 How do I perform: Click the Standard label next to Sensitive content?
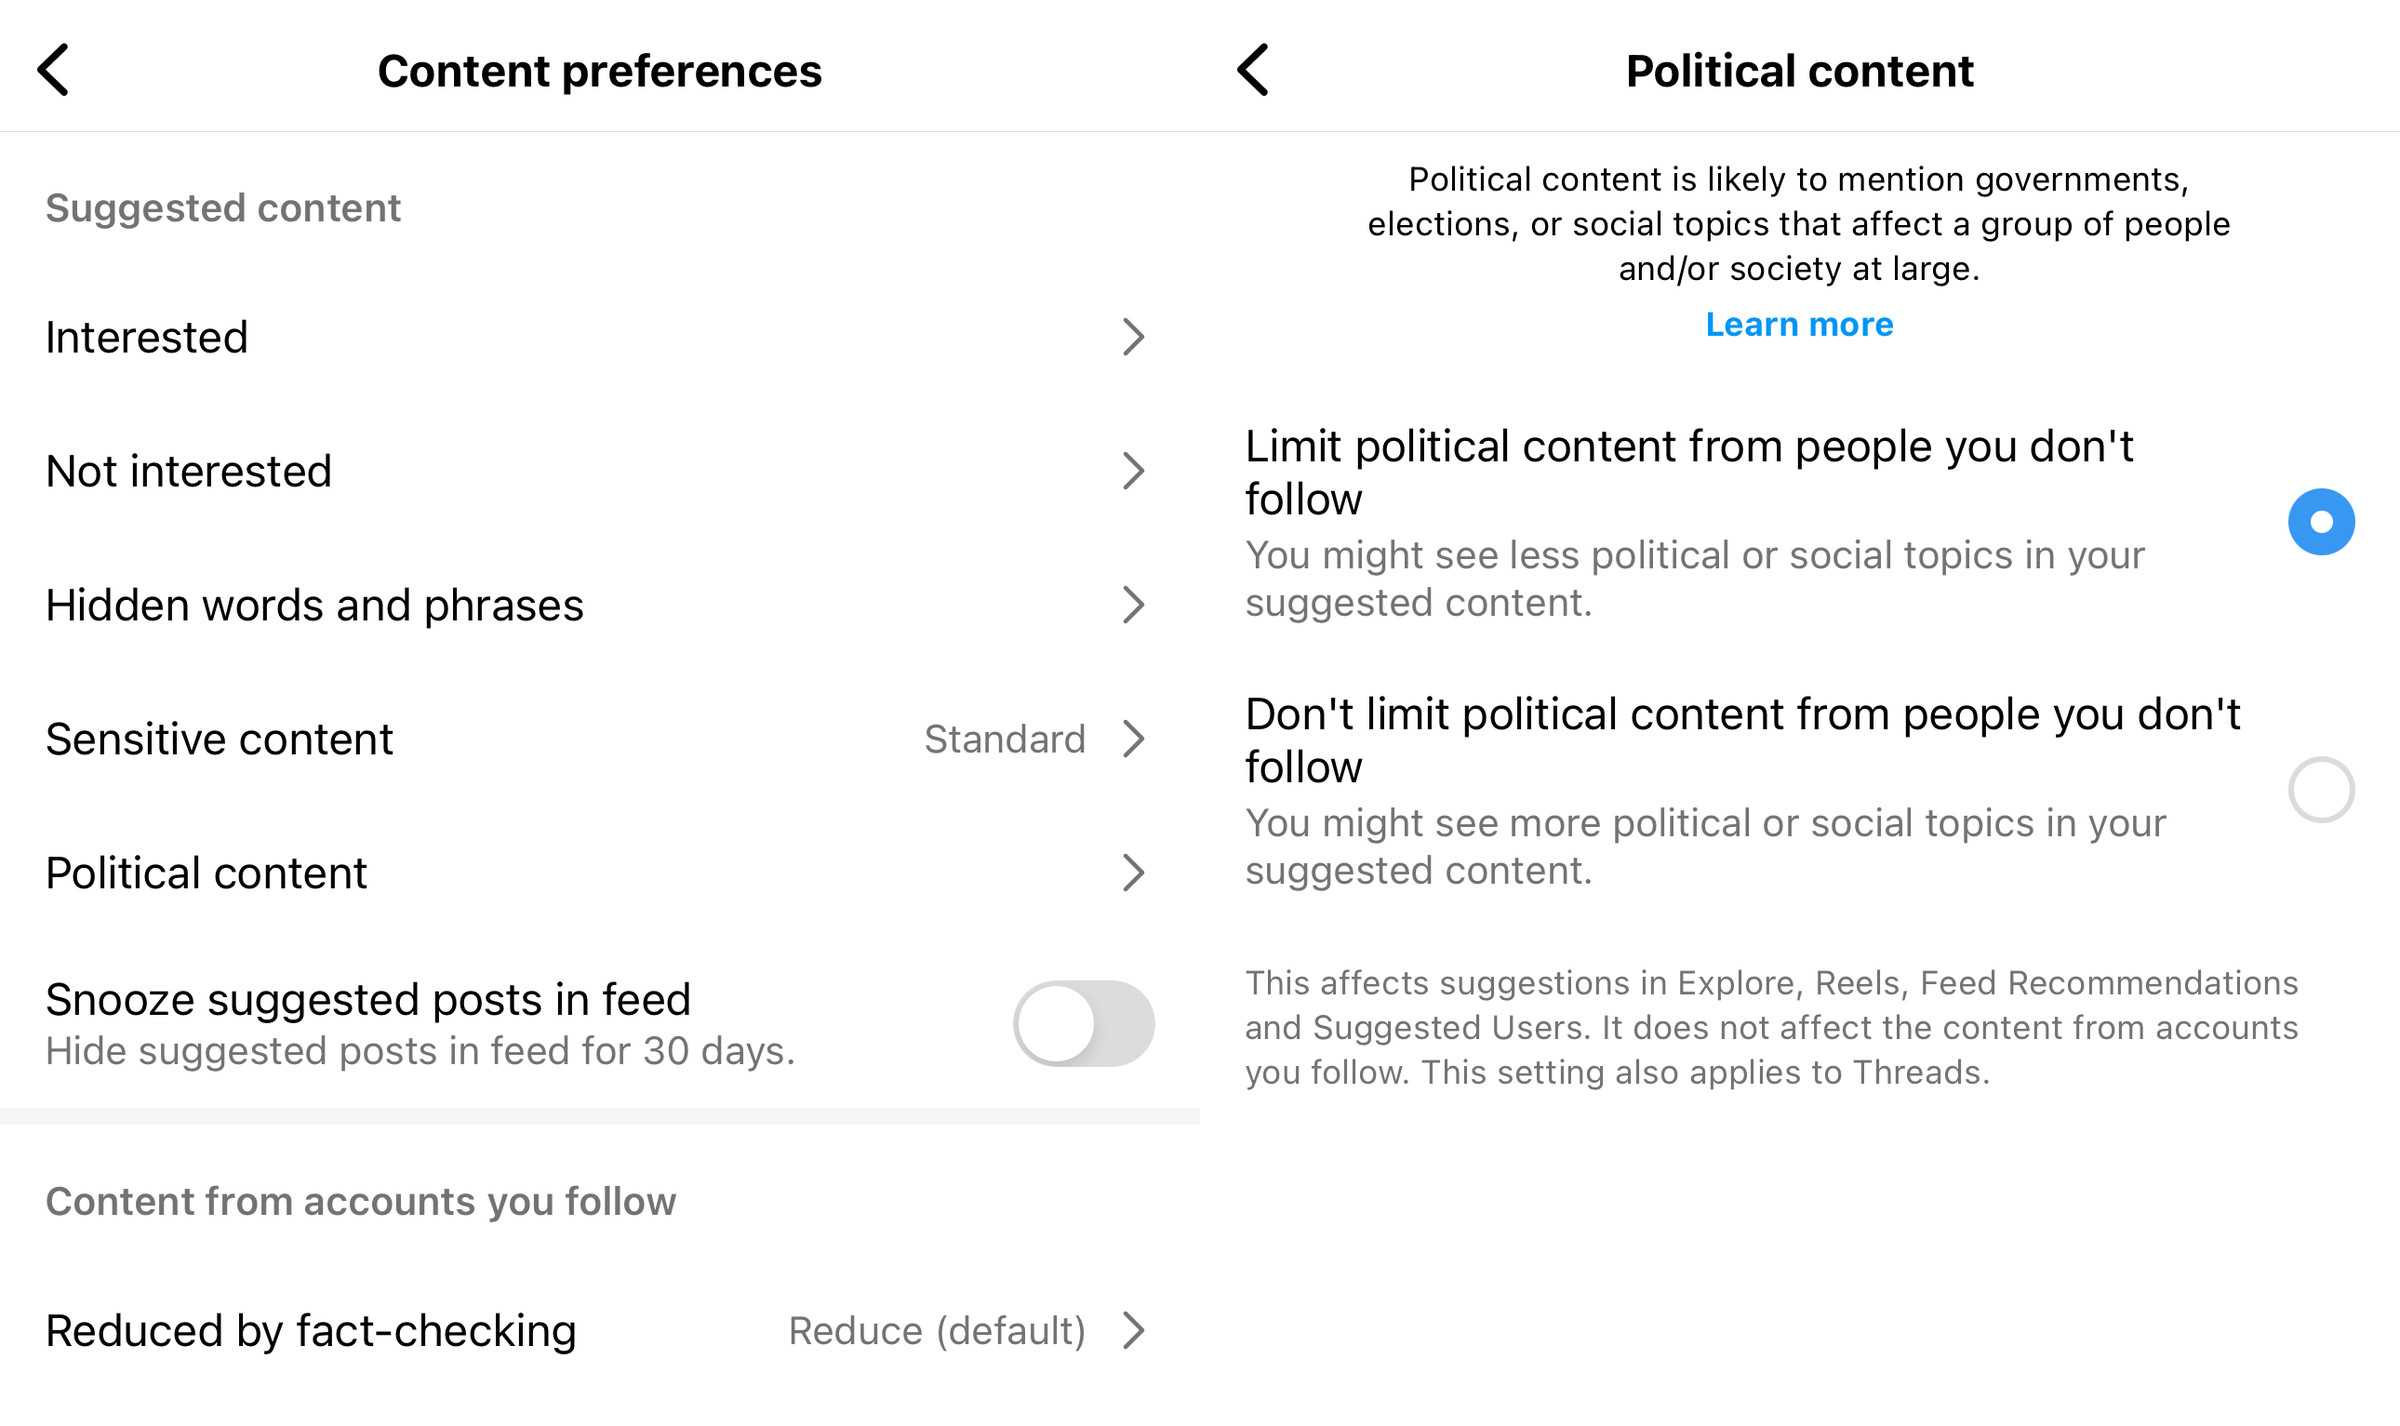tap(1005, 739)
